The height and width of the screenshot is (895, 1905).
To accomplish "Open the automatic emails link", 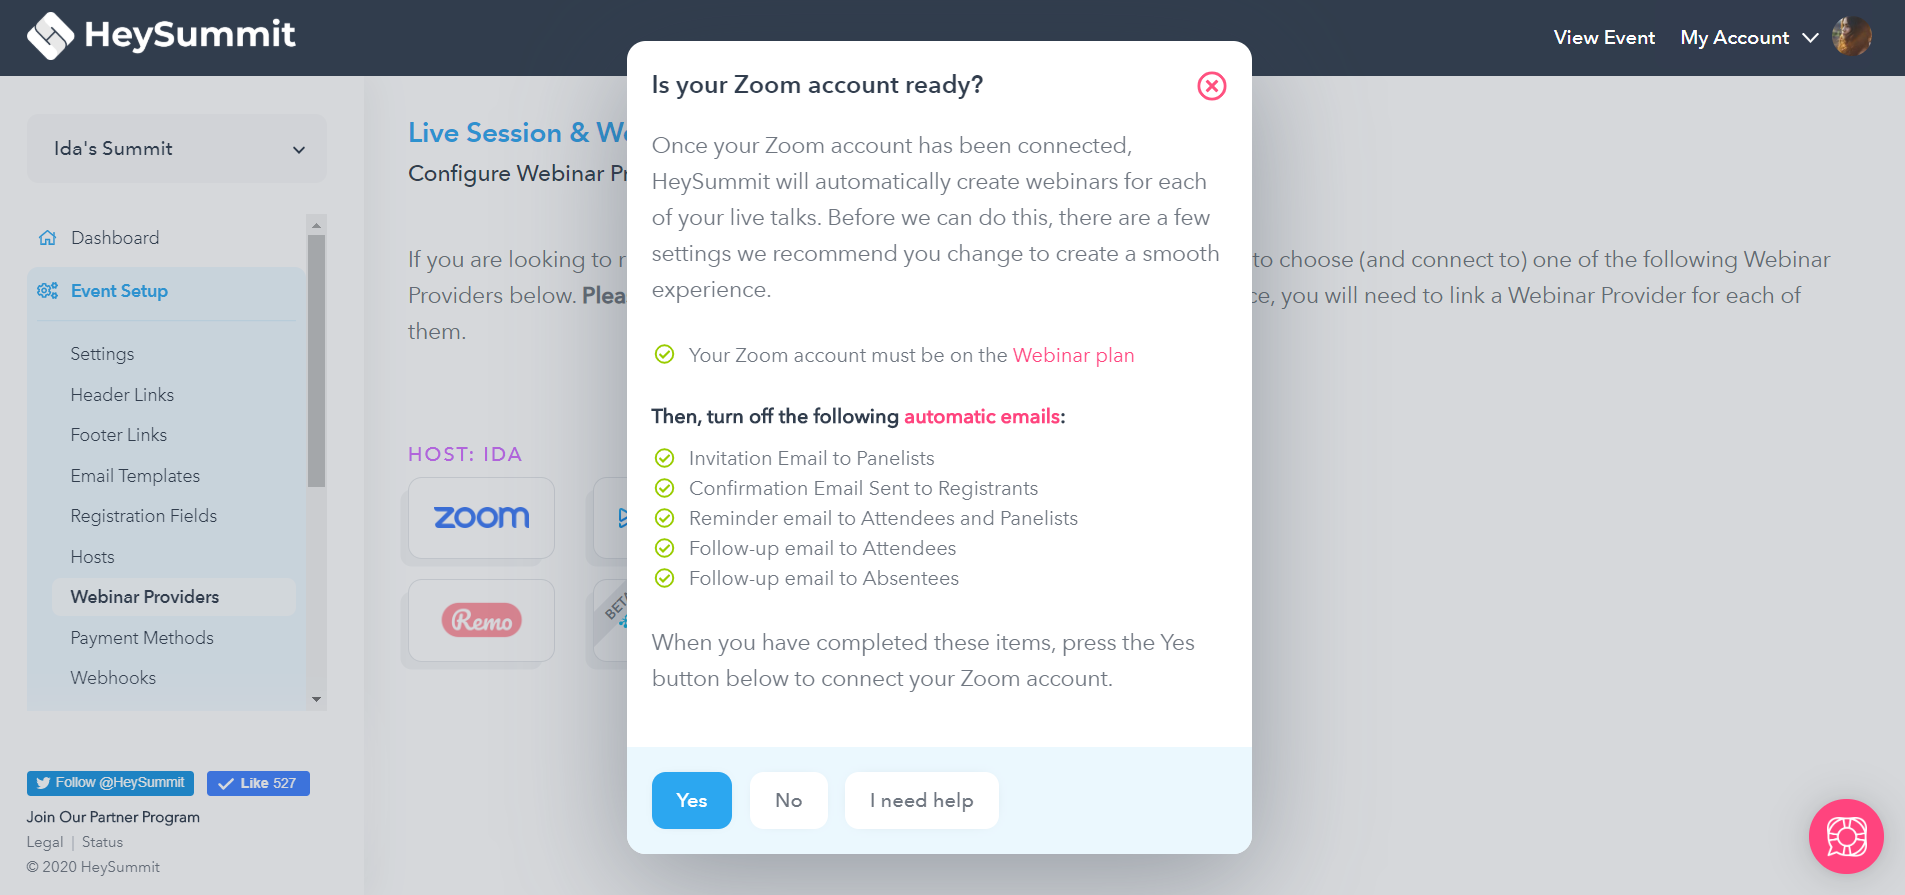I will click(x=981, y=416).
